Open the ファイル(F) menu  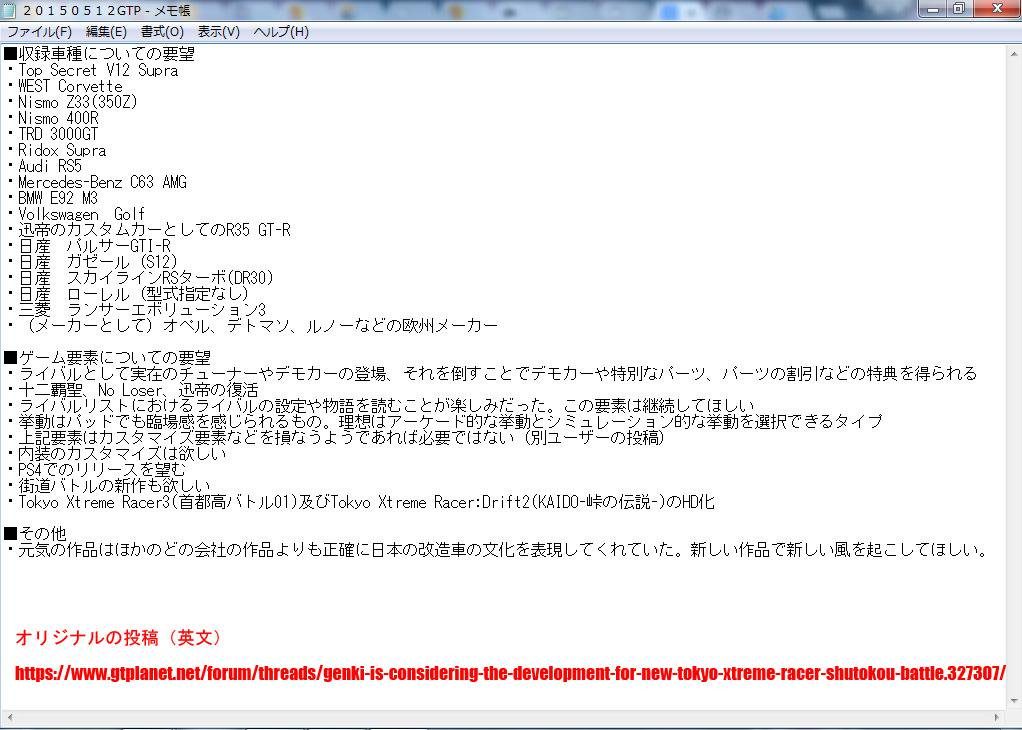point(39,31)
